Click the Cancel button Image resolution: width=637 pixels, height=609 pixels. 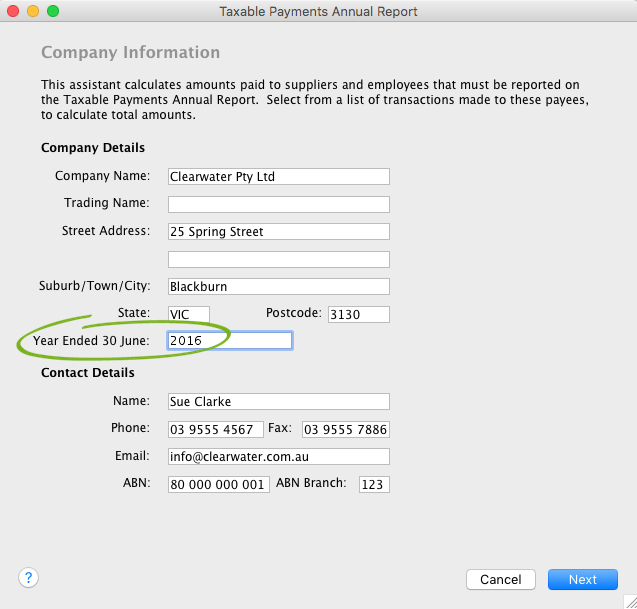500,580
